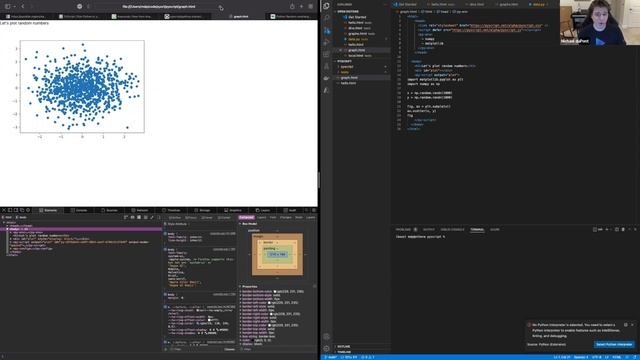Add a new terminal with plus
Image resolution: width=640 pixels, height=360 pixels.
(607, 229)
